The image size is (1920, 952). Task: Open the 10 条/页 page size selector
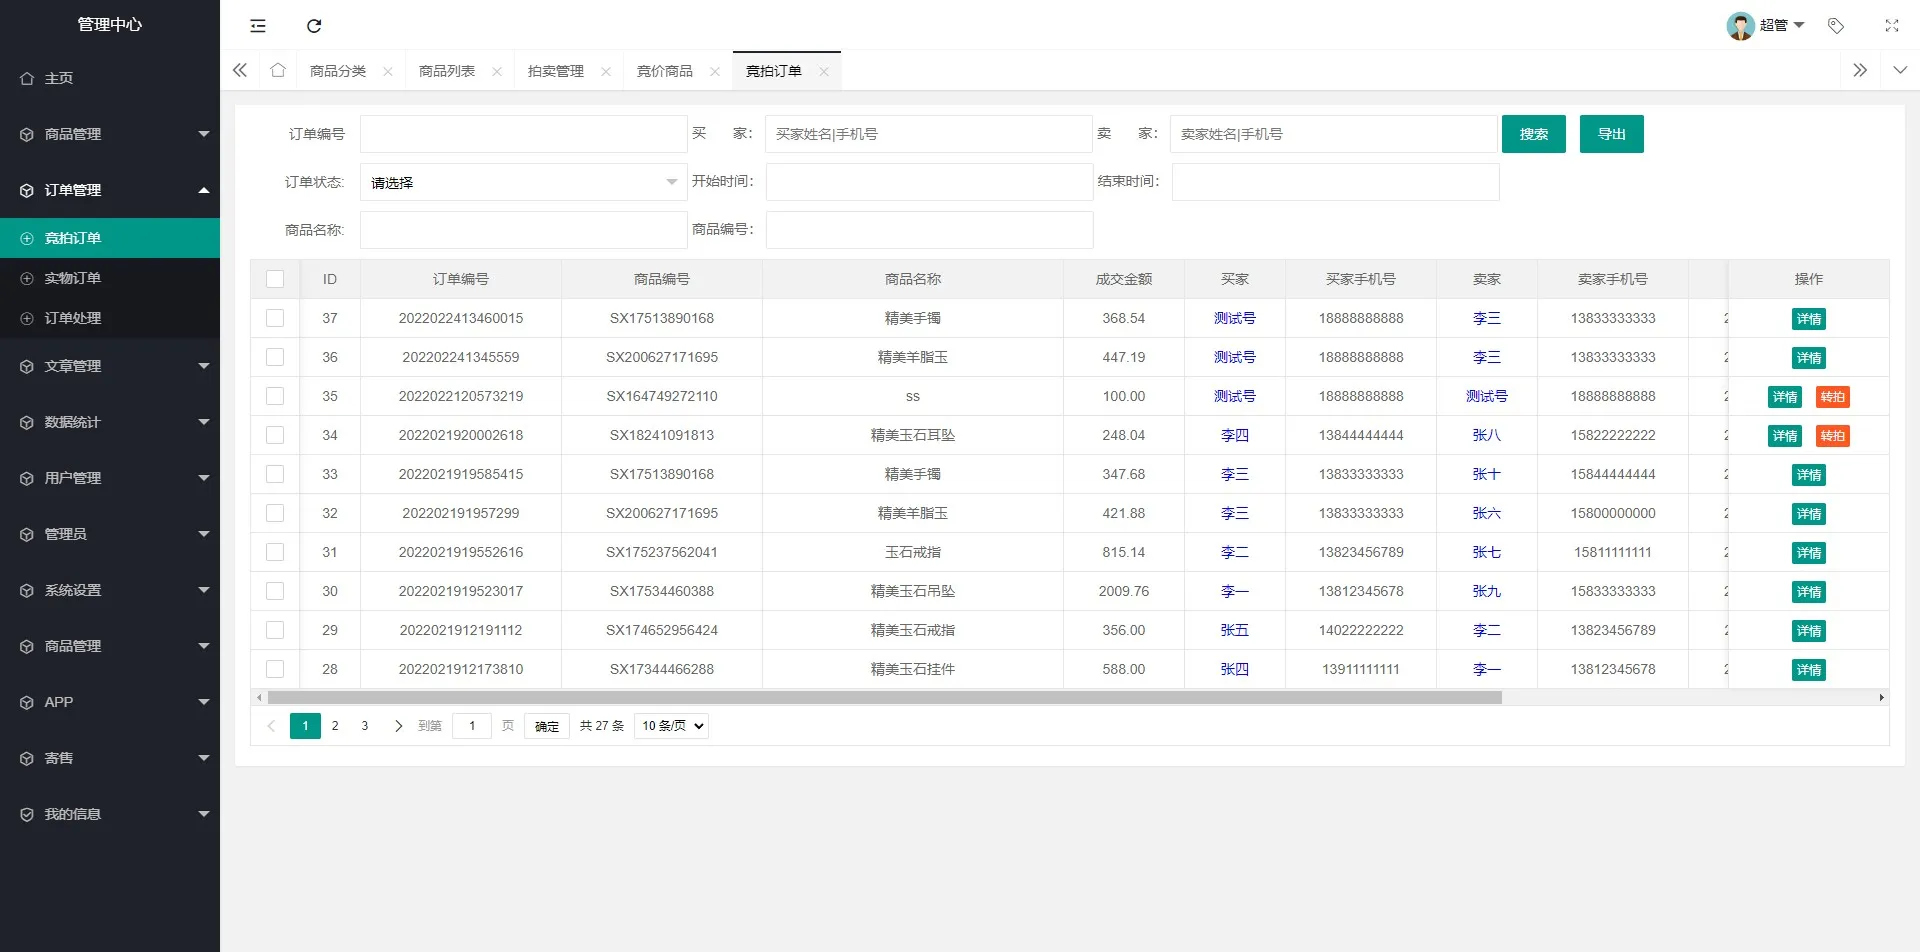click(671, 726)
